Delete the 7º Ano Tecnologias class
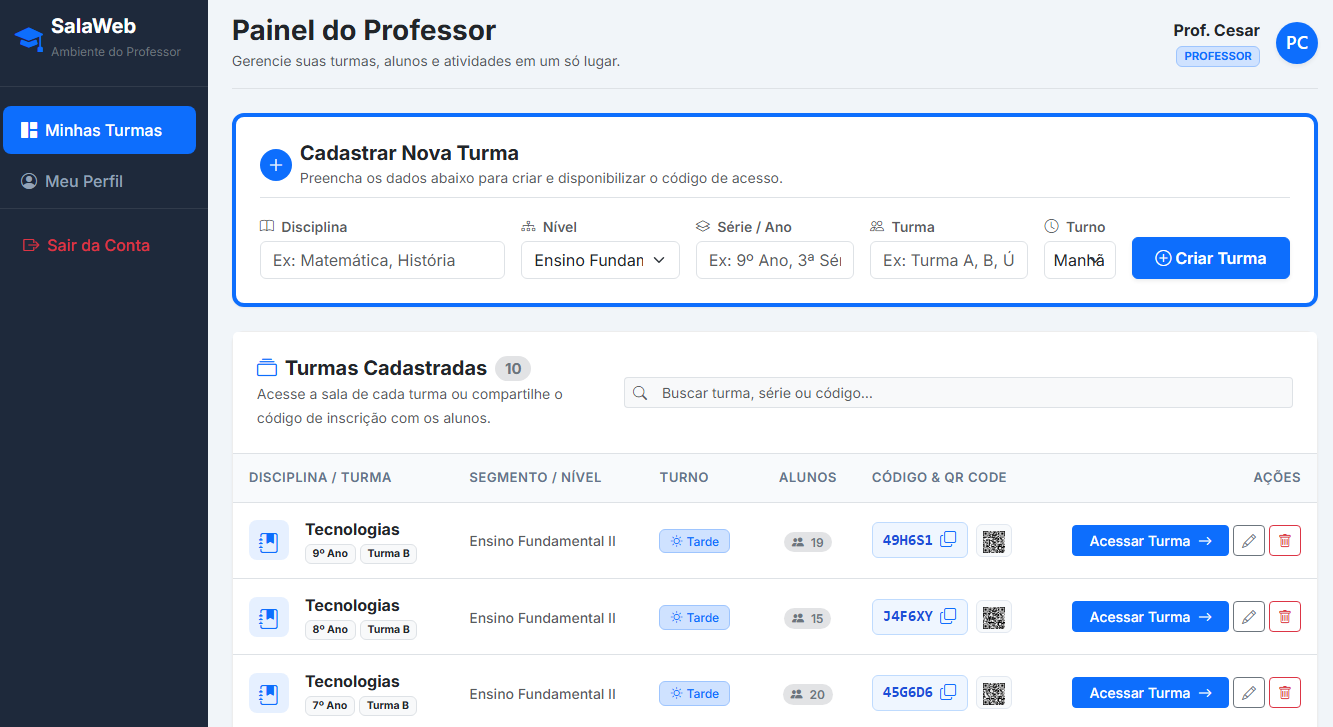Viewport: 1333px width, 727px height. [1285, 693]
